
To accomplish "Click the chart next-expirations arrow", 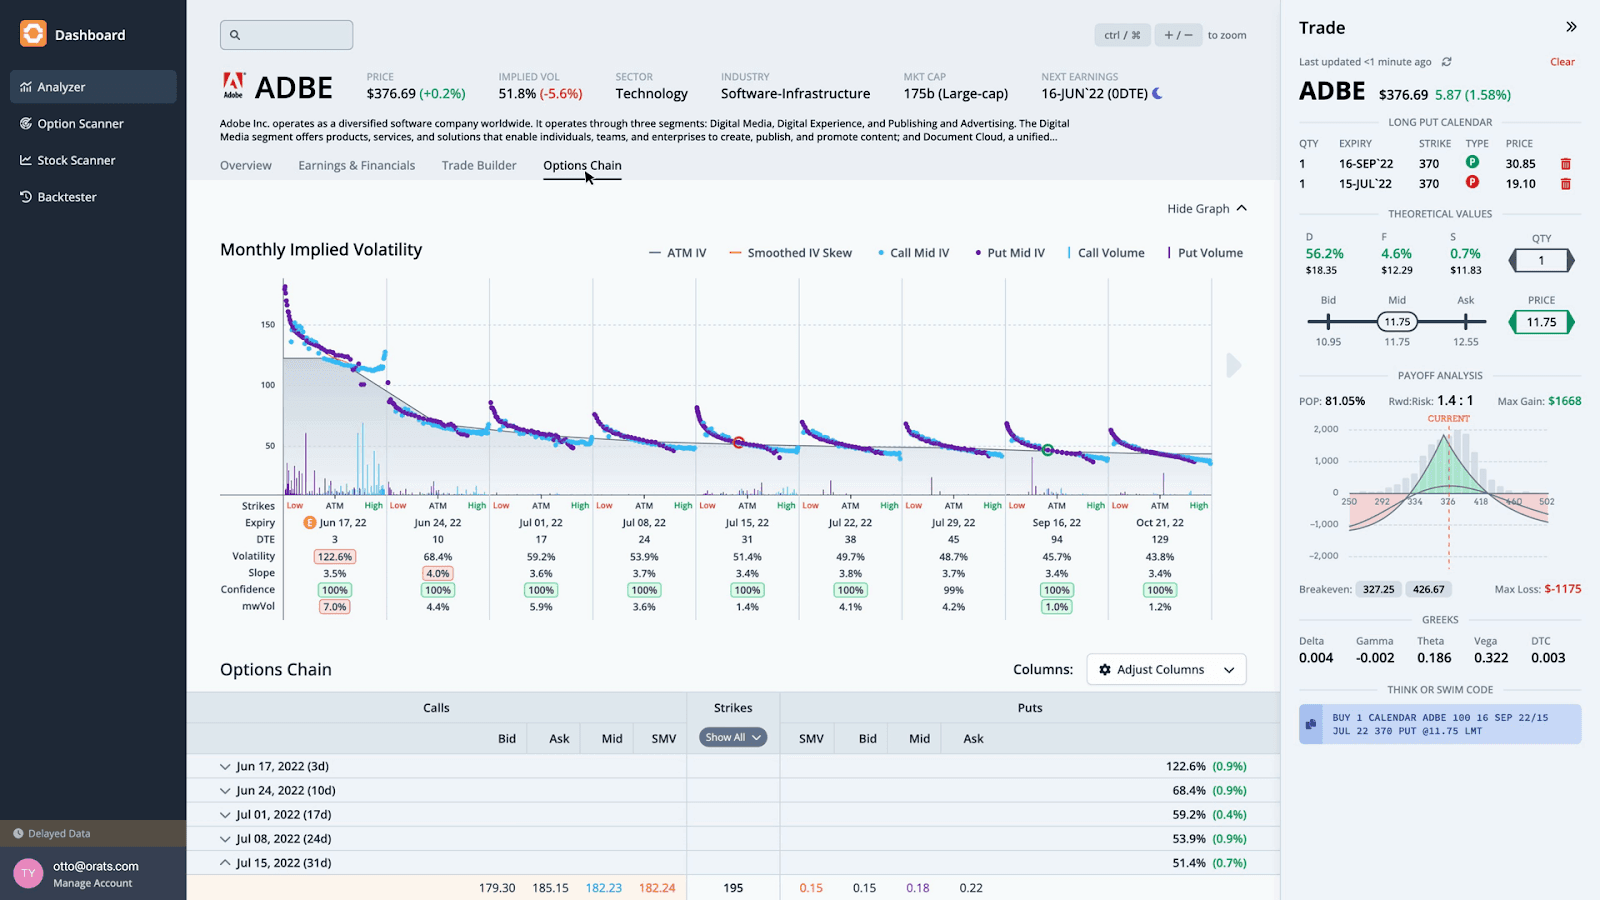I will pyautogui.click(x=1234, y=365).
